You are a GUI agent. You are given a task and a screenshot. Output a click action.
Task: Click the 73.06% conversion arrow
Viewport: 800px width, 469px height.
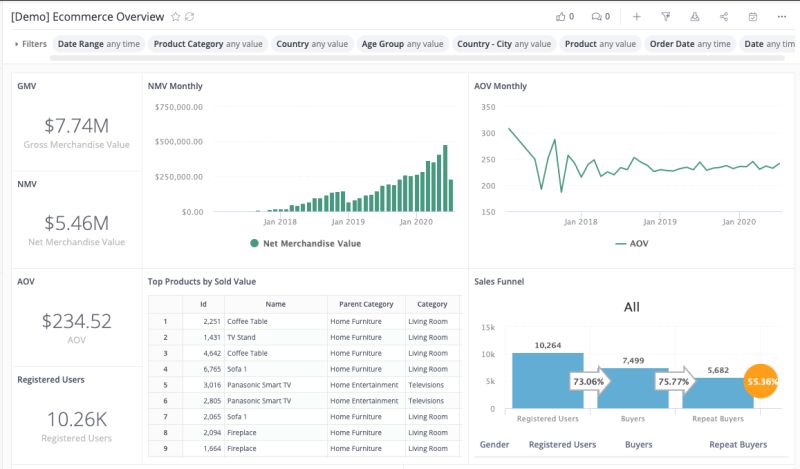(x=590, y=381)
